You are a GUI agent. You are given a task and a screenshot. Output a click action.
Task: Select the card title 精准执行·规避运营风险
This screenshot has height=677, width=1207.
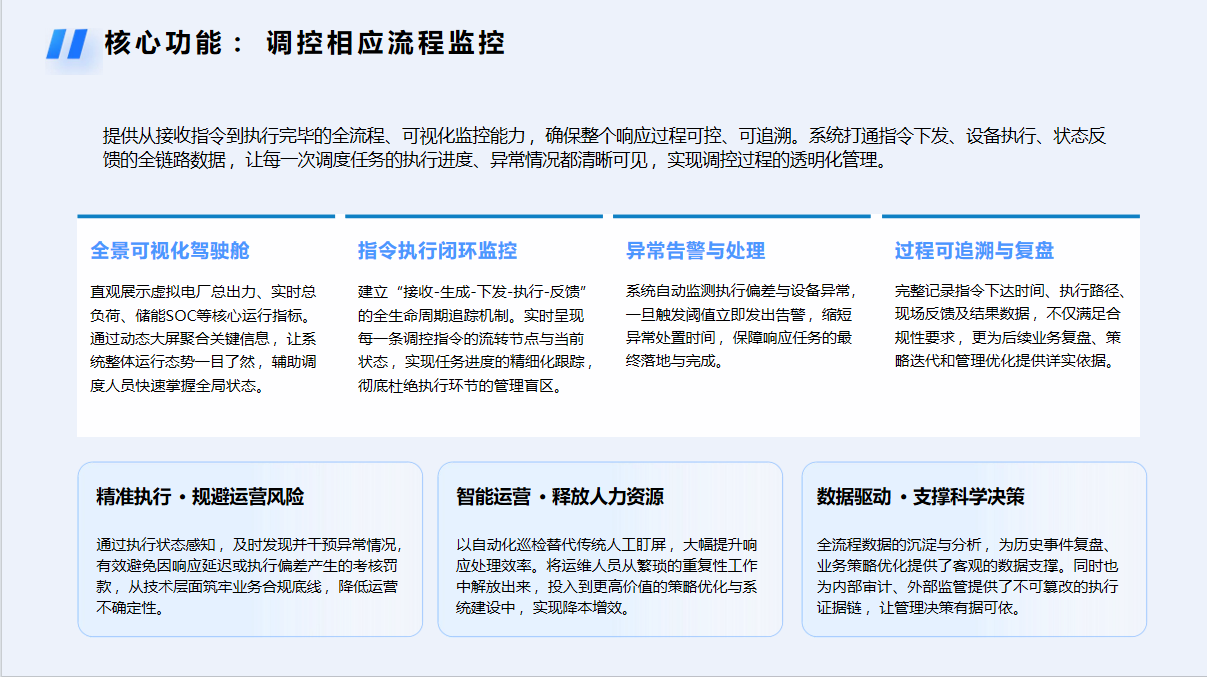click(200, 497)
